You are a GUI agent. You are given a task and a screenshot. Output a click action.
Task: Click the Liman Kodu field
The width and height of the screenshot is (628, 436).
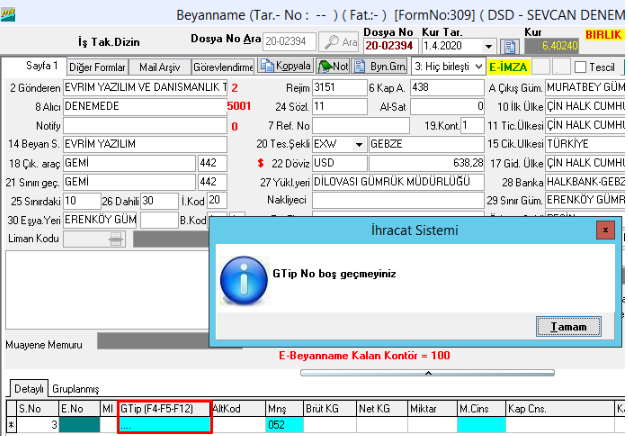(95, 239)
